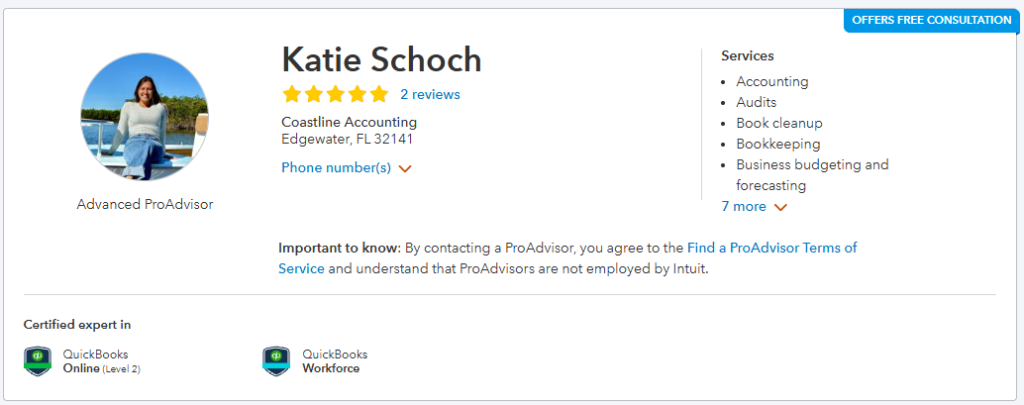Screen dimensions: 1024x405
Task: Show 7 more services
Action: (x=744, y=206)
